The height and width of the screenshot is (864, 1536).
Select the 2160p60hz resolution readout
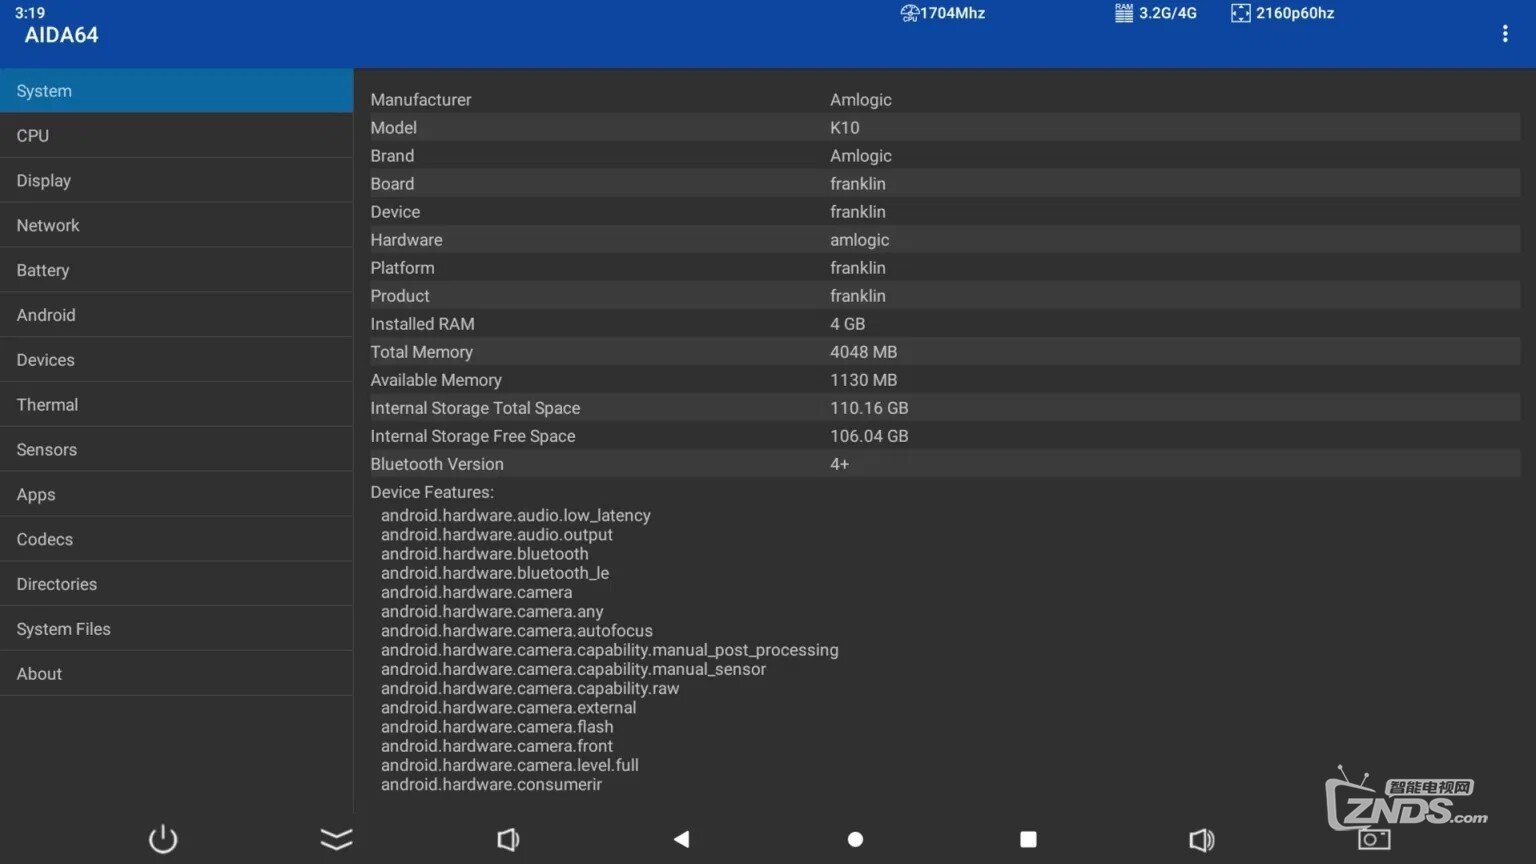[x=1295, y=13]
